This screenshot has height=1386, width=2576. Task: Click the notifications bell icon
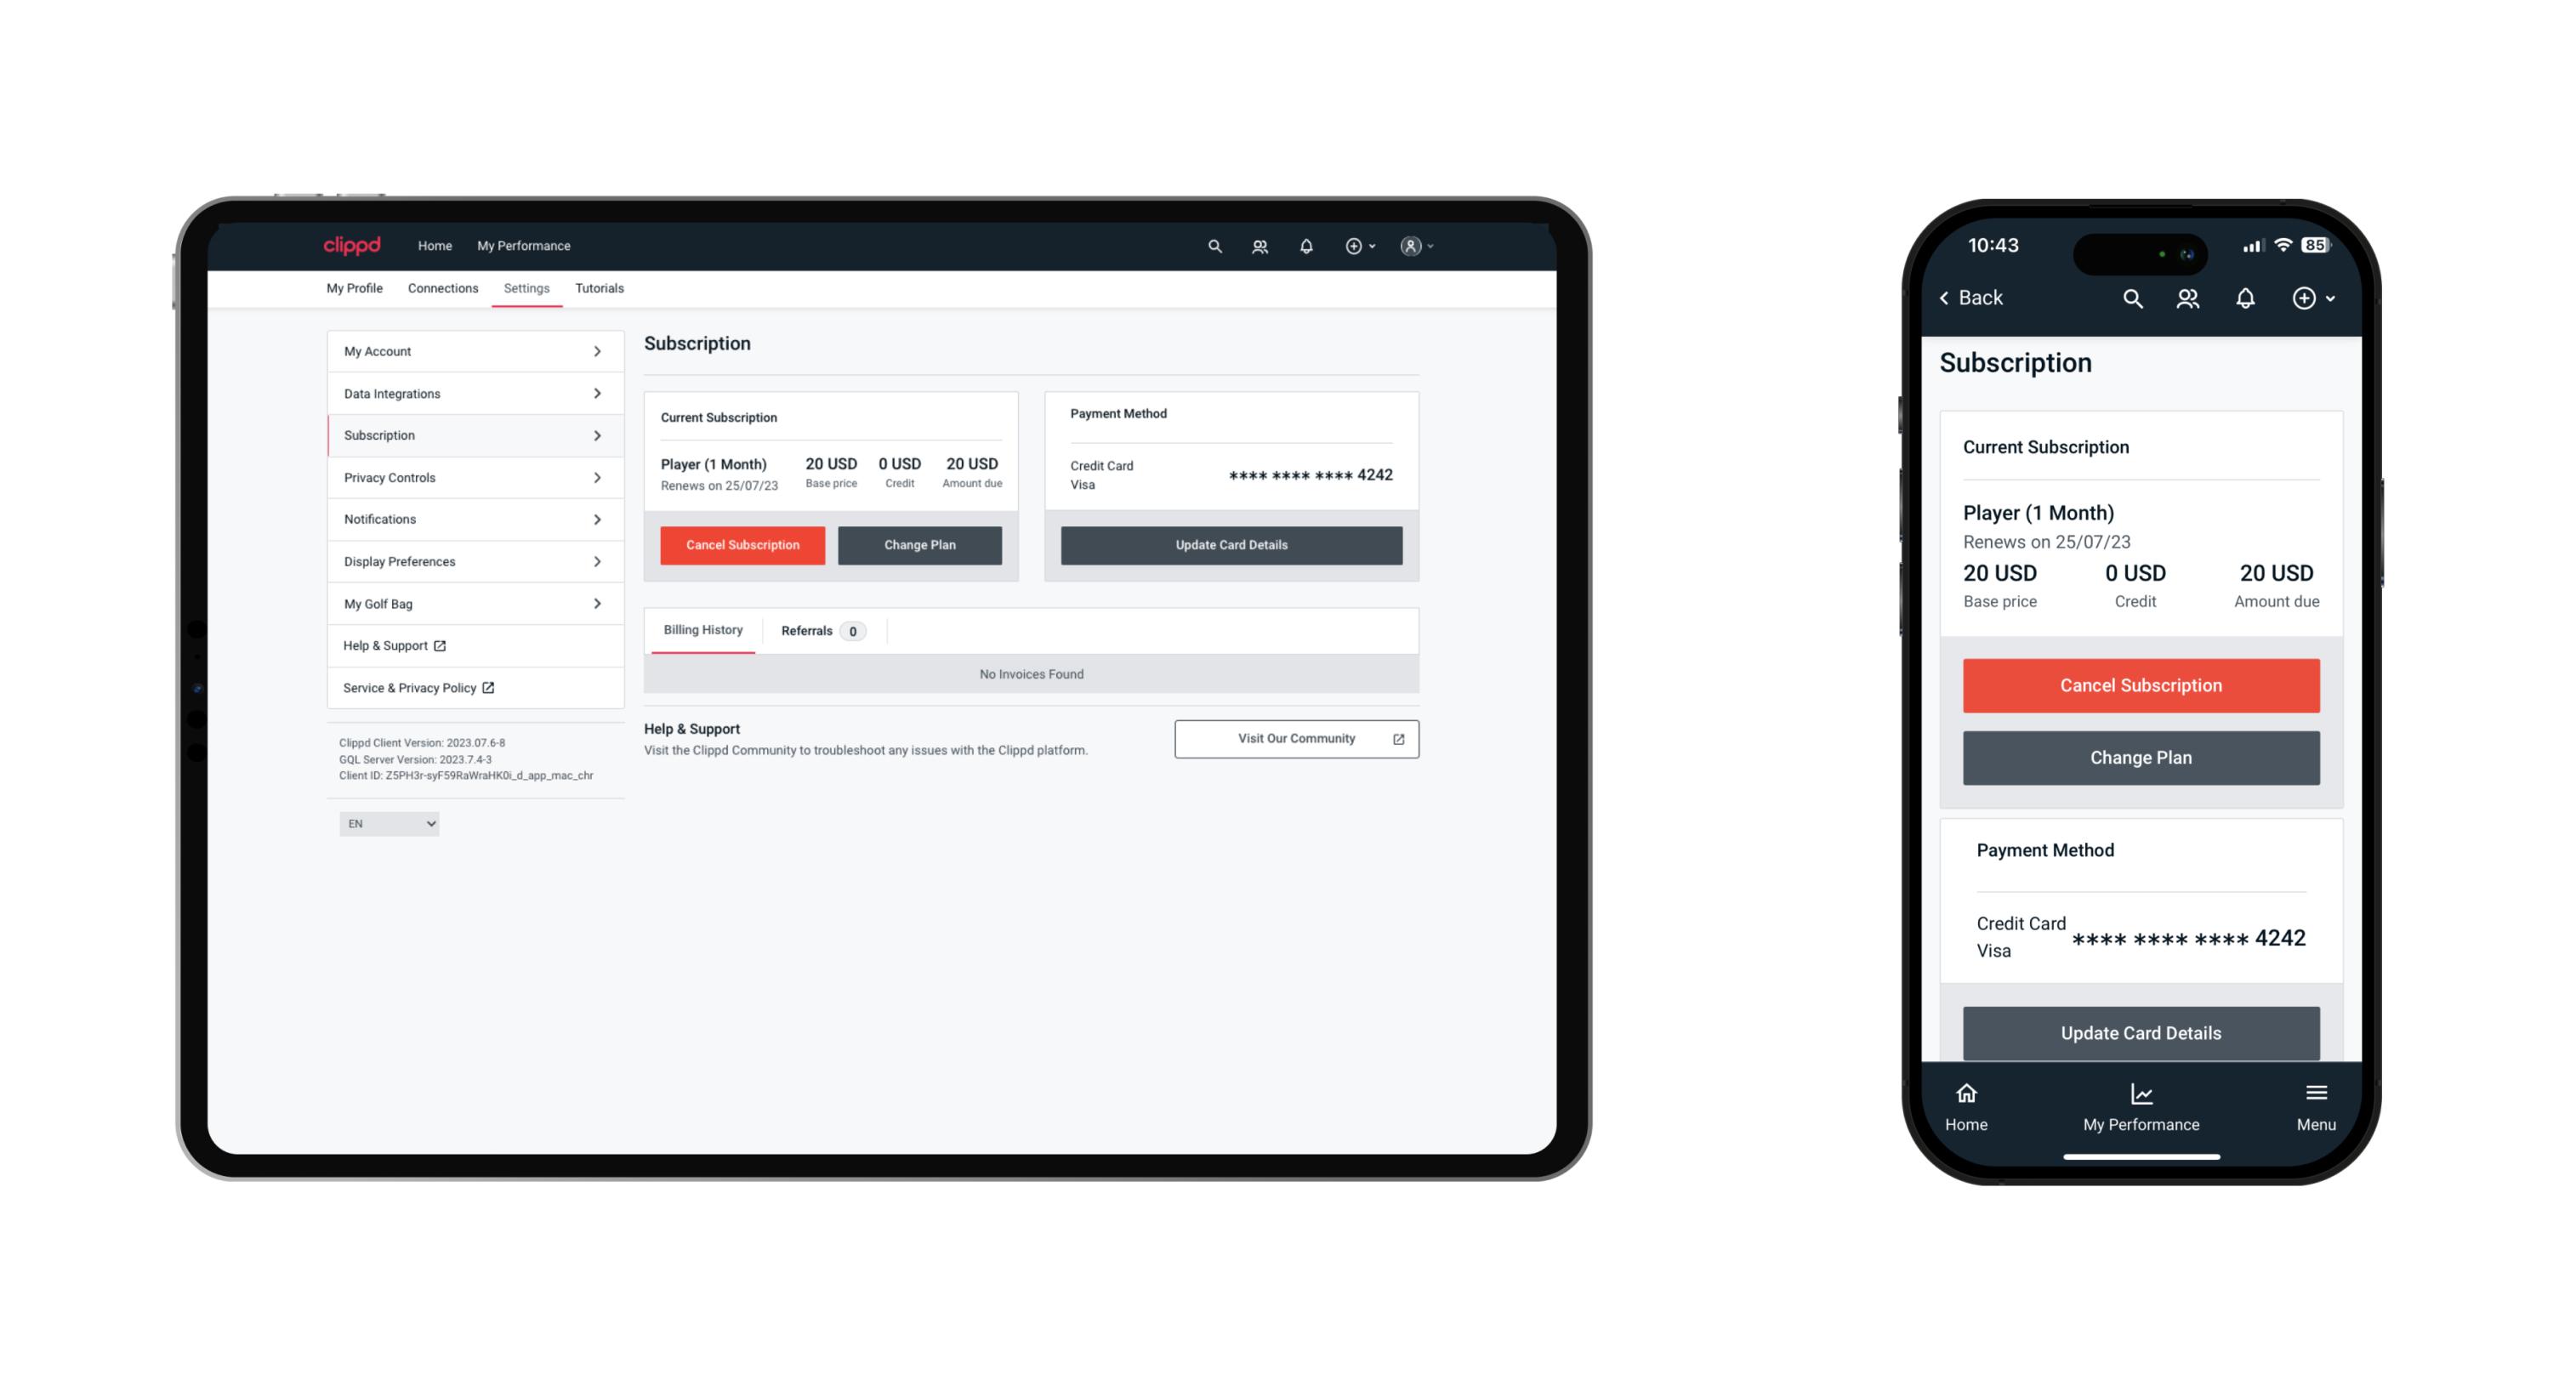click(x=1305, y=246)
